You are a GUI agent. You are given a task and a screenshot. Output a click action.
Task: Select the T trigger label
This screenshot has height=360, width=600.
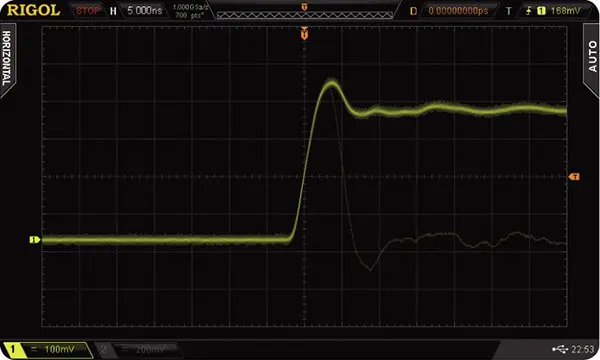508,11
